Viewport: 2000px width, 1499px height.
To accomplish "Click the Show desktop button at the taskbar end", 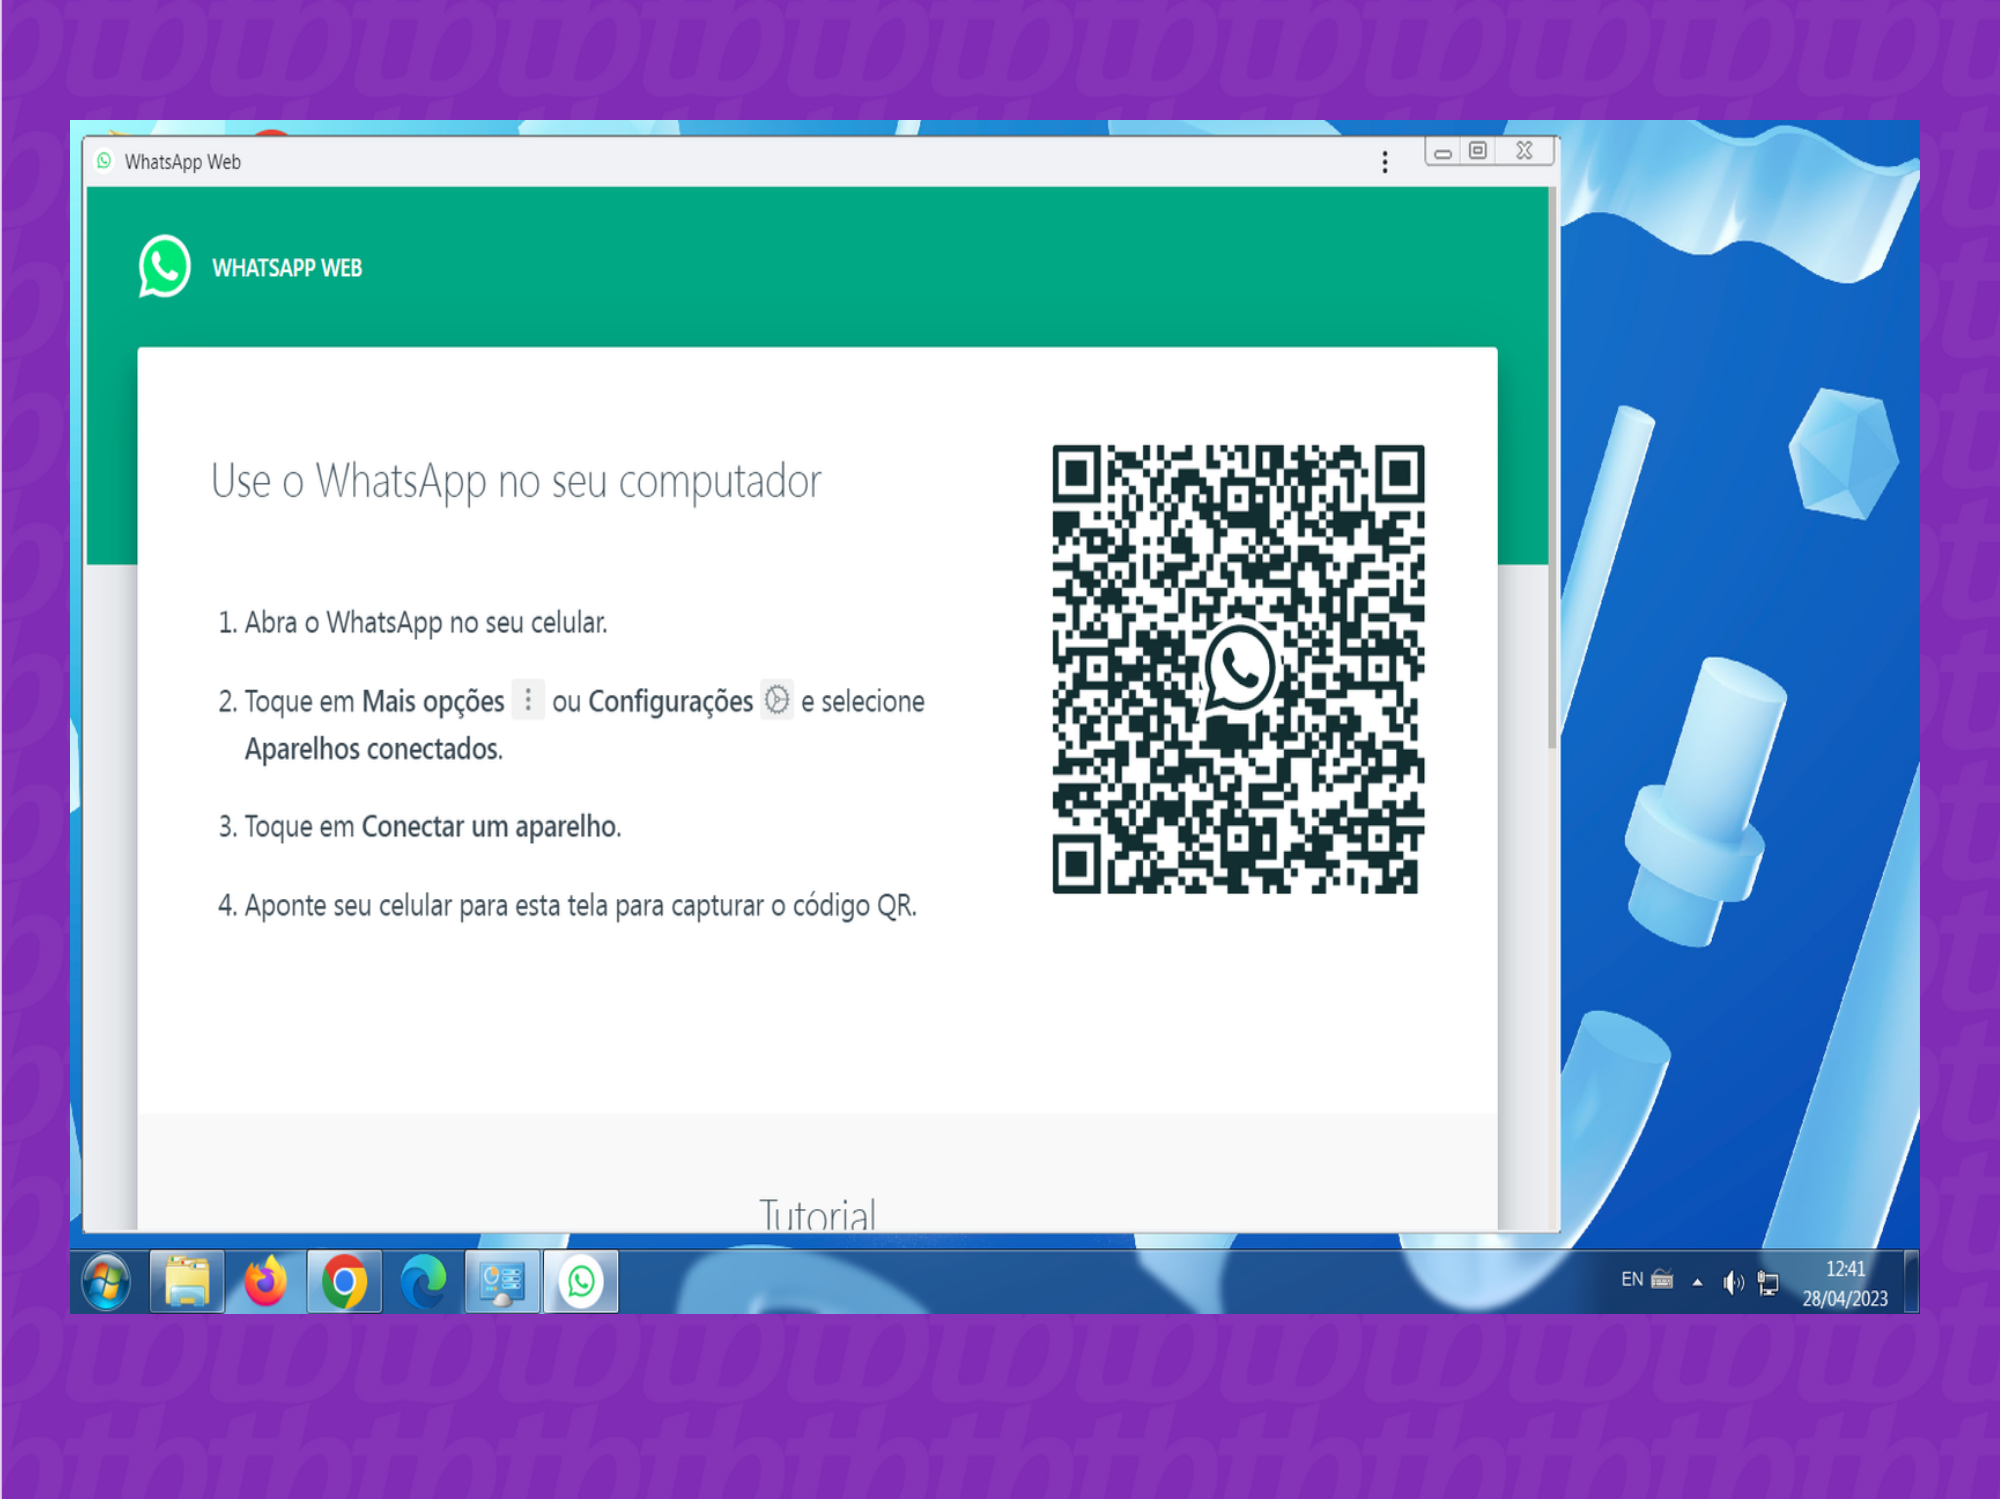I will [x=1911, y=1282].
